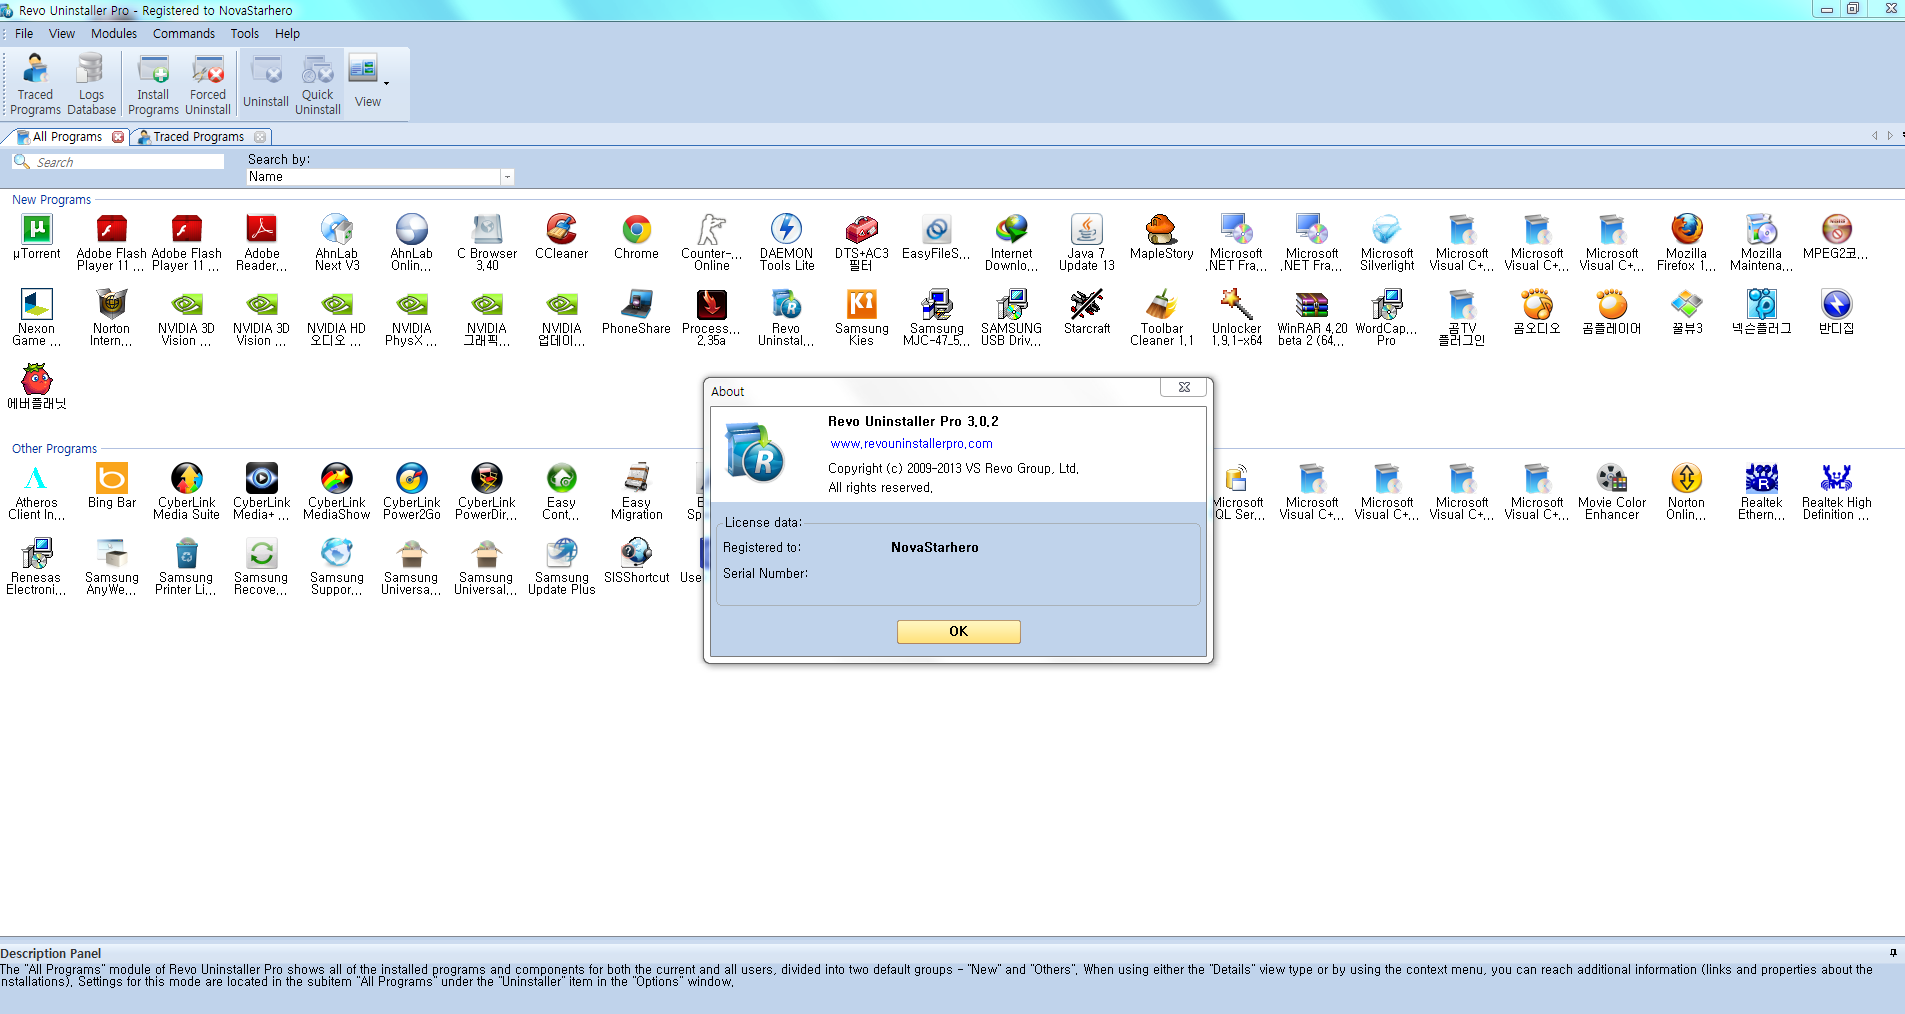Open the Tools menu
Viewport: 1905px width, 1014px height.
click(x=245, y=33)
